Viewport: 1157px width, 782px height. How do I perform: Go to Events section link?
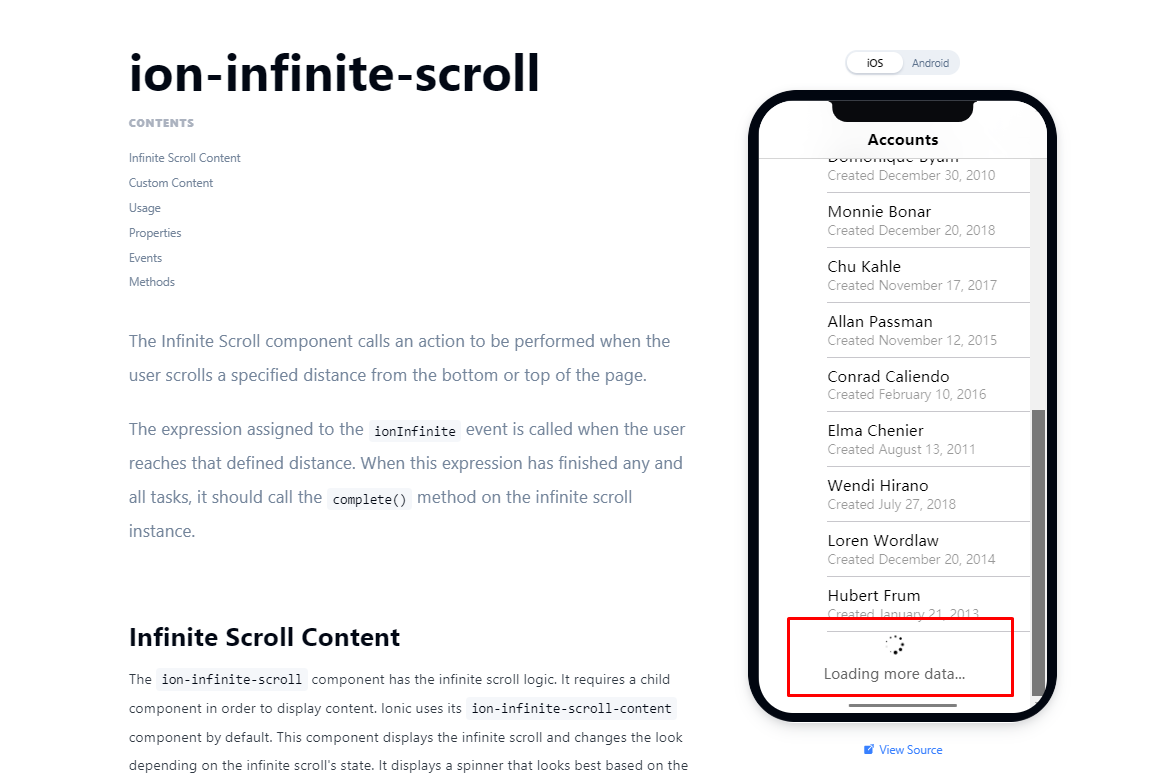click(x=145, y=258)
